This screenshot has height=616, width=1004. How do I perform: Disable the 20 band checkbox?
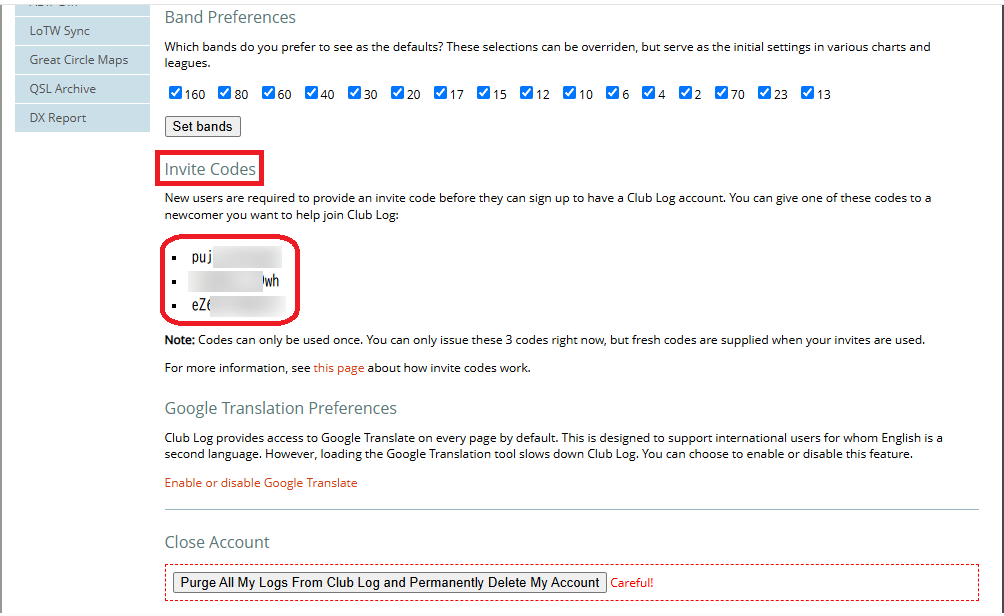(397, 93)
